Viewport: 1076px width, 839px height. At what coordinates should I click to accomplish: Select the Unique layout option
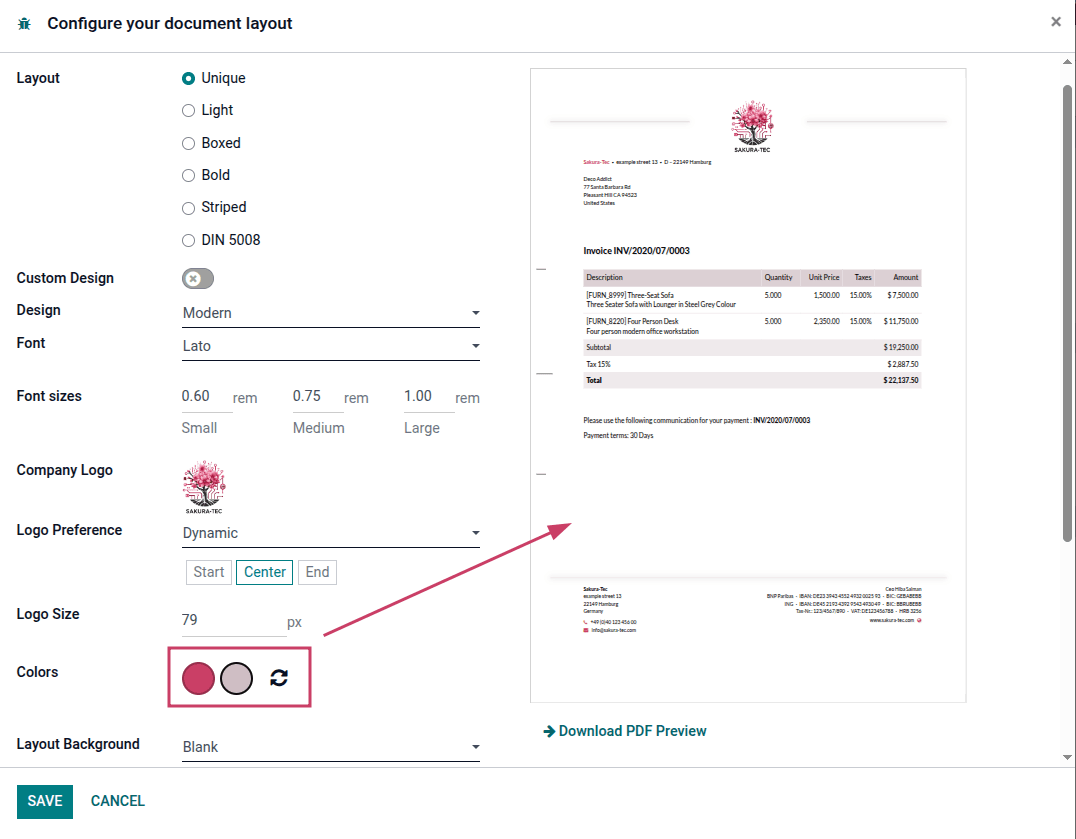[x=188, y=78]
